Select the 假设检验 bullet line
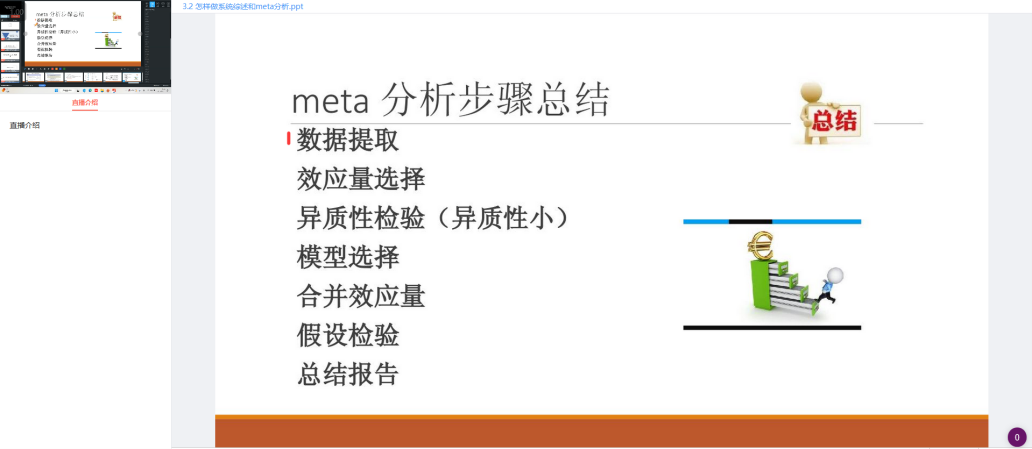This screenshot has height=449, width=1032. (348, 335)
